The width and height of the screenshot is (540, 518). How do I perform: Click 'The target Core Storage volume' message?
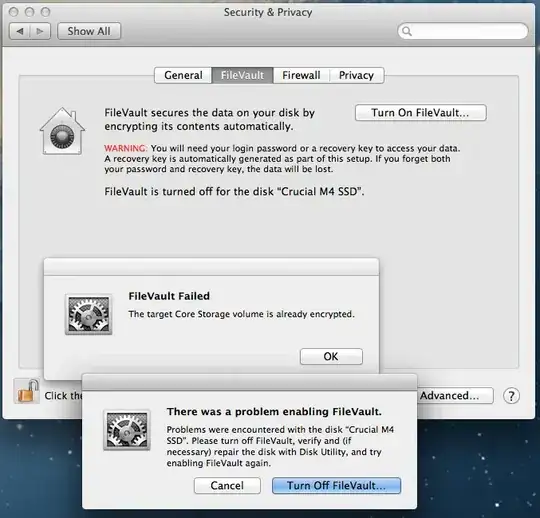point(241,314)
